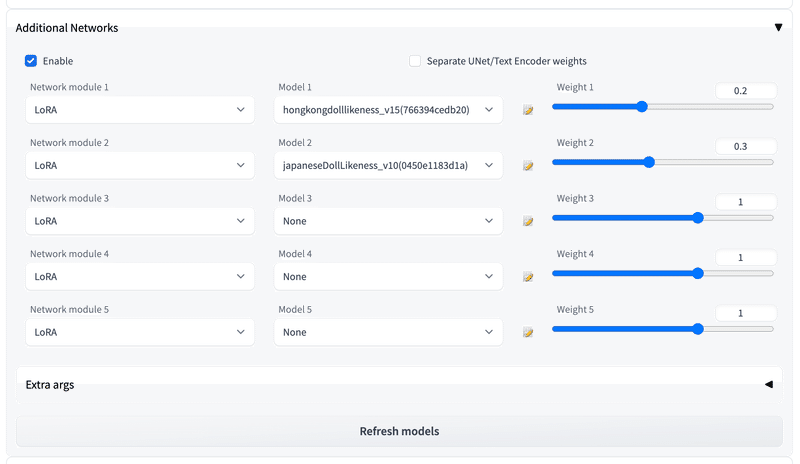This screenshot has height=464, width=800.
Task: Open the Network module 4 dropdown
Action: 140,276
